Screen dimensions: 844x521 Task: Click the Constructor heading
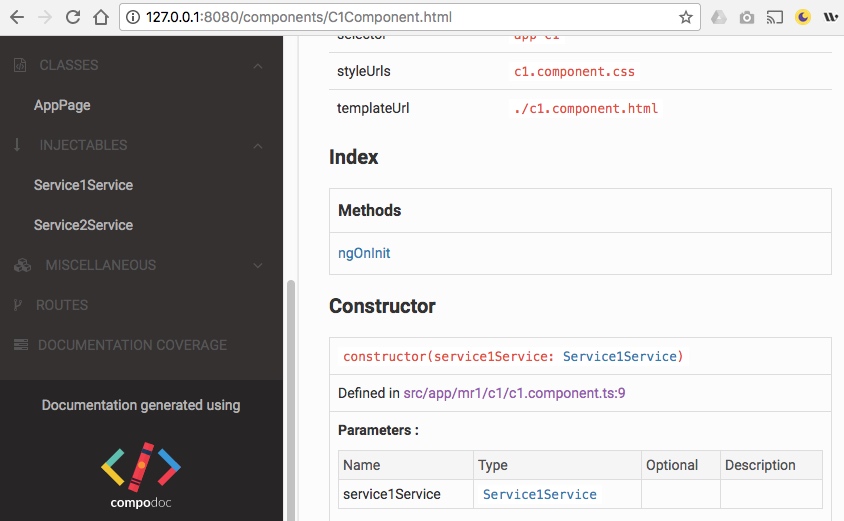coord(382,306)
